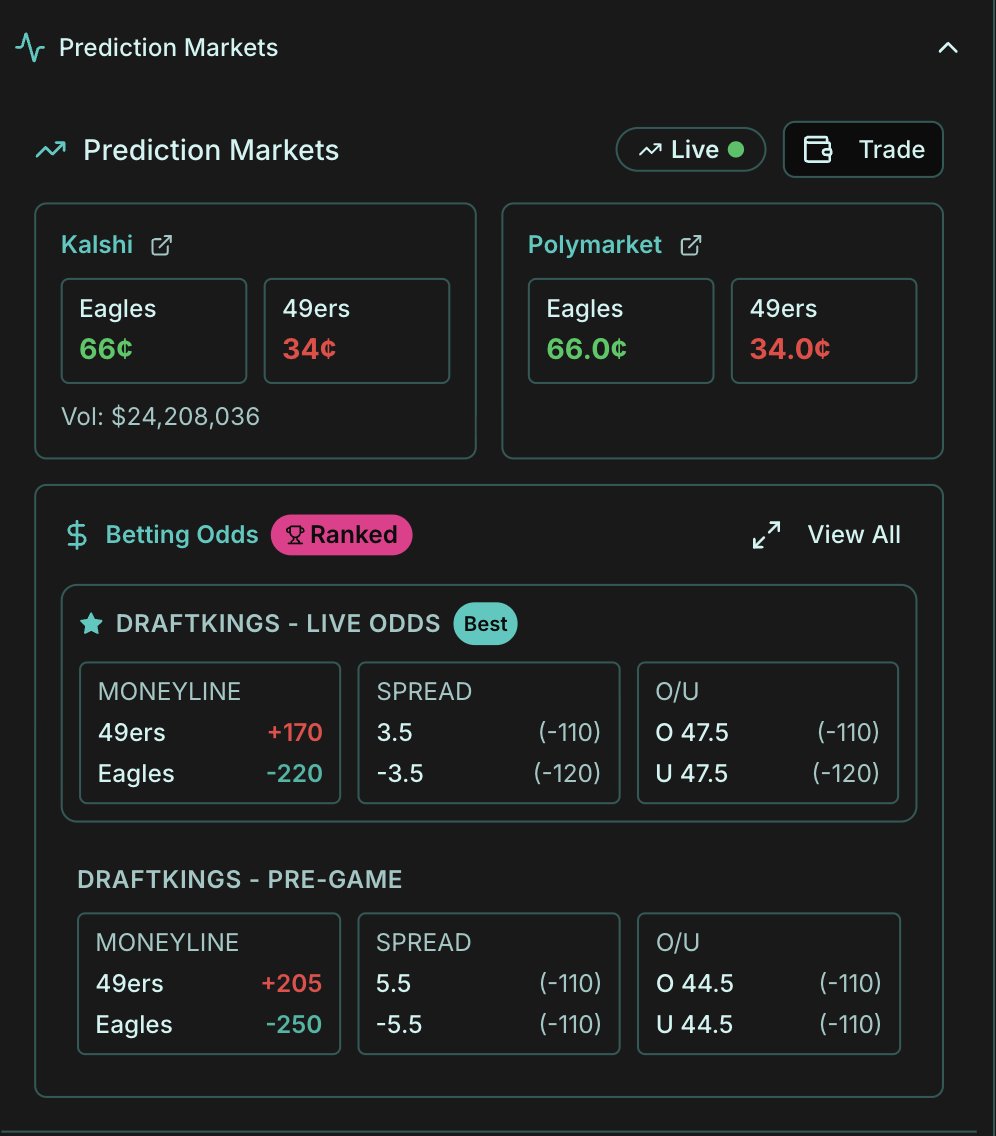Toggle the Live indicator pill
The width and height of the screenshot is (996, 1136).
(690, 150)
